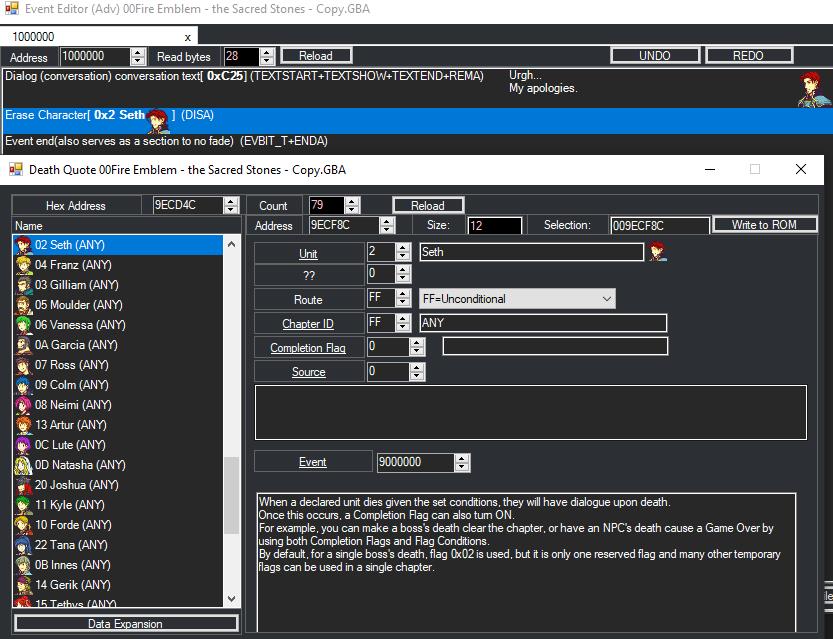
Task: Click the Address stepper in Event Editor
Action: [138, 56]
